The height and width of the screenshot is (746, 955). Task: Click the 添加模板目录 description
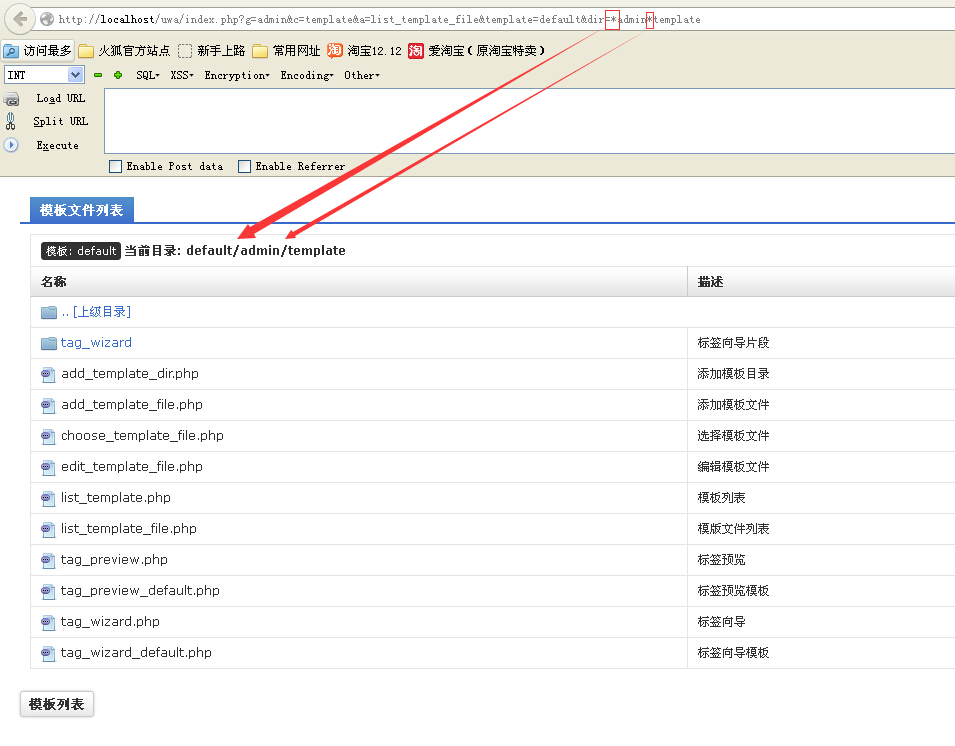pyautogui.click(x=733, y=374)
